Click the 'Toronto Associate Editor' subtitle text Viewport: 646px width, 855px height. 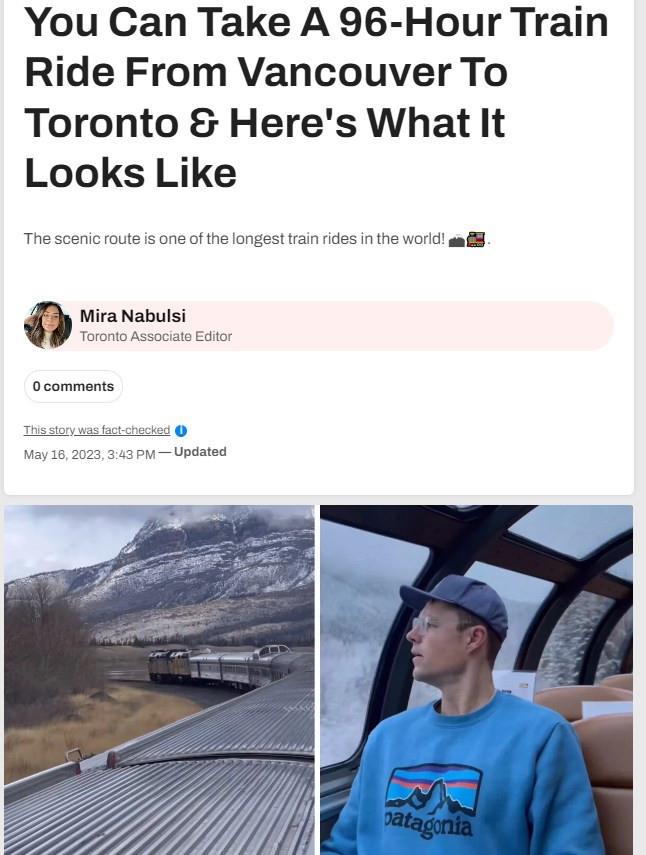coord(156,337)
